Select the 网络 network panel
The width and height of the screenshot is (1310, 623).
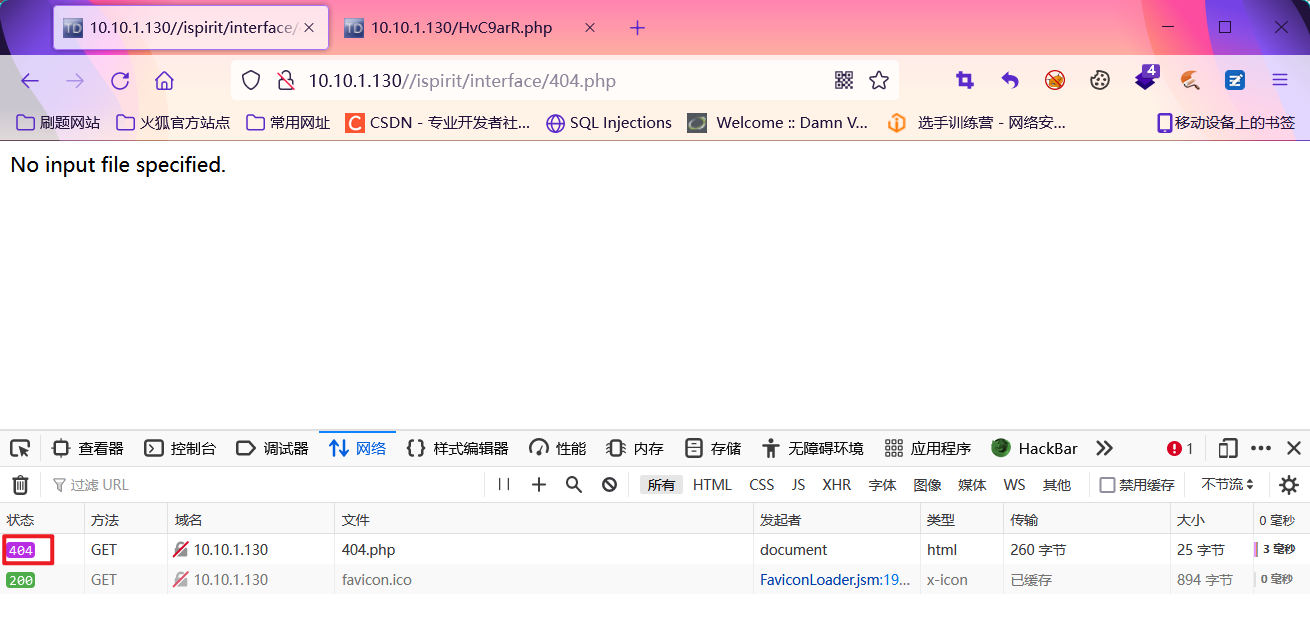pos(357,448)
